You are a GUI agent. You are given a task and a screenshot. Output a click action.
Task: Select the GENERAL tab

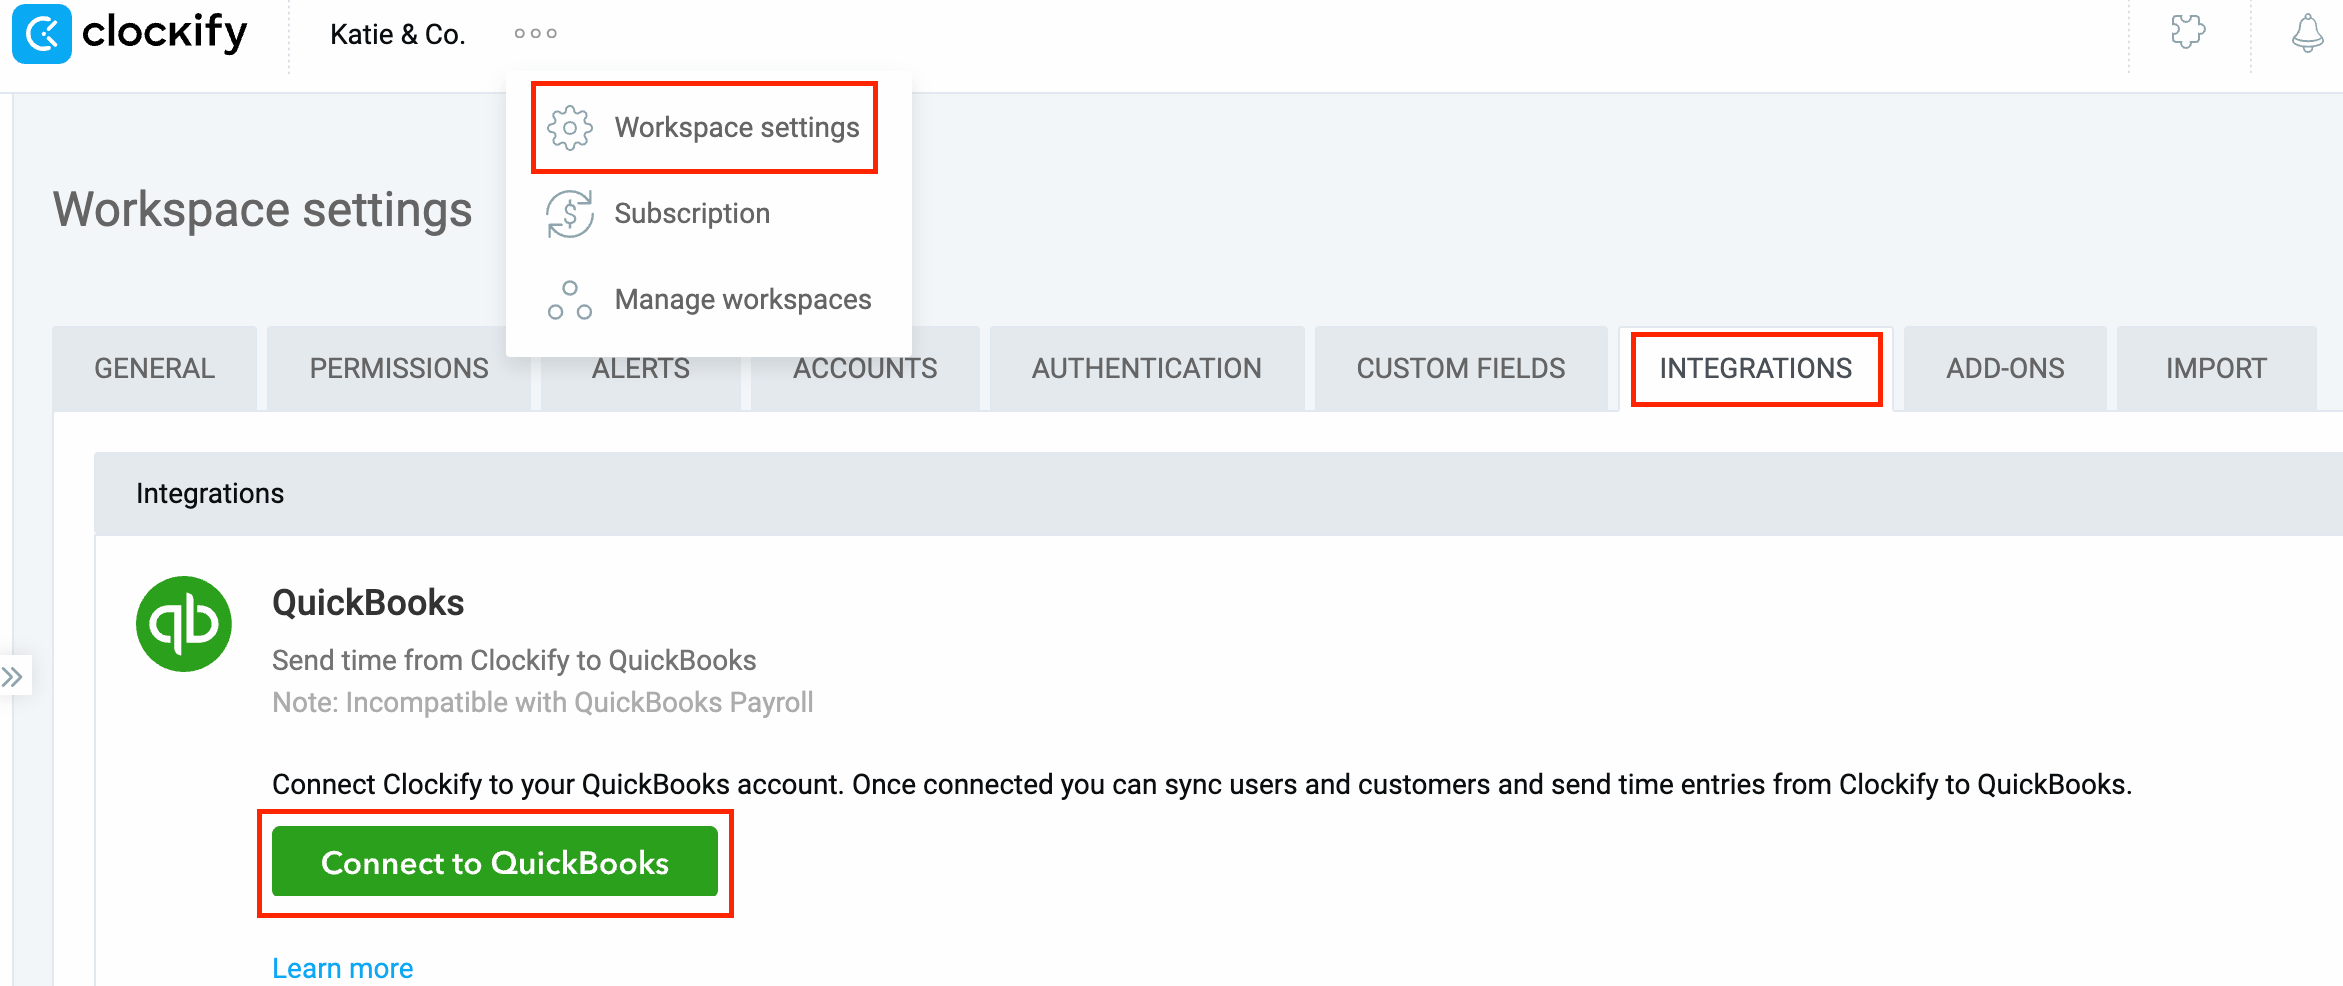(154, 368)
